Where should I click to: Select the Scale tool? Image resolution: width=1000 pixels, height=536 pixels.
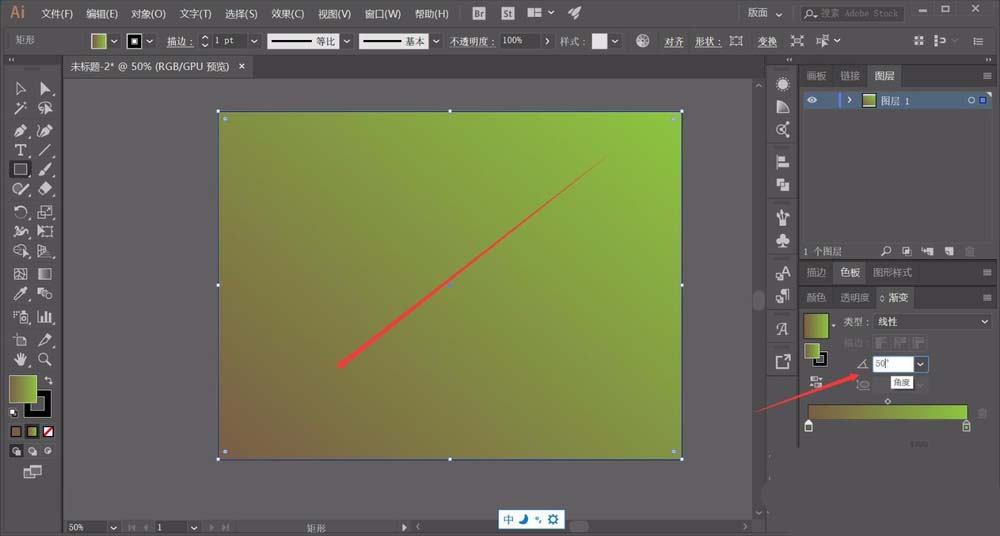click(x=45, y=212)
